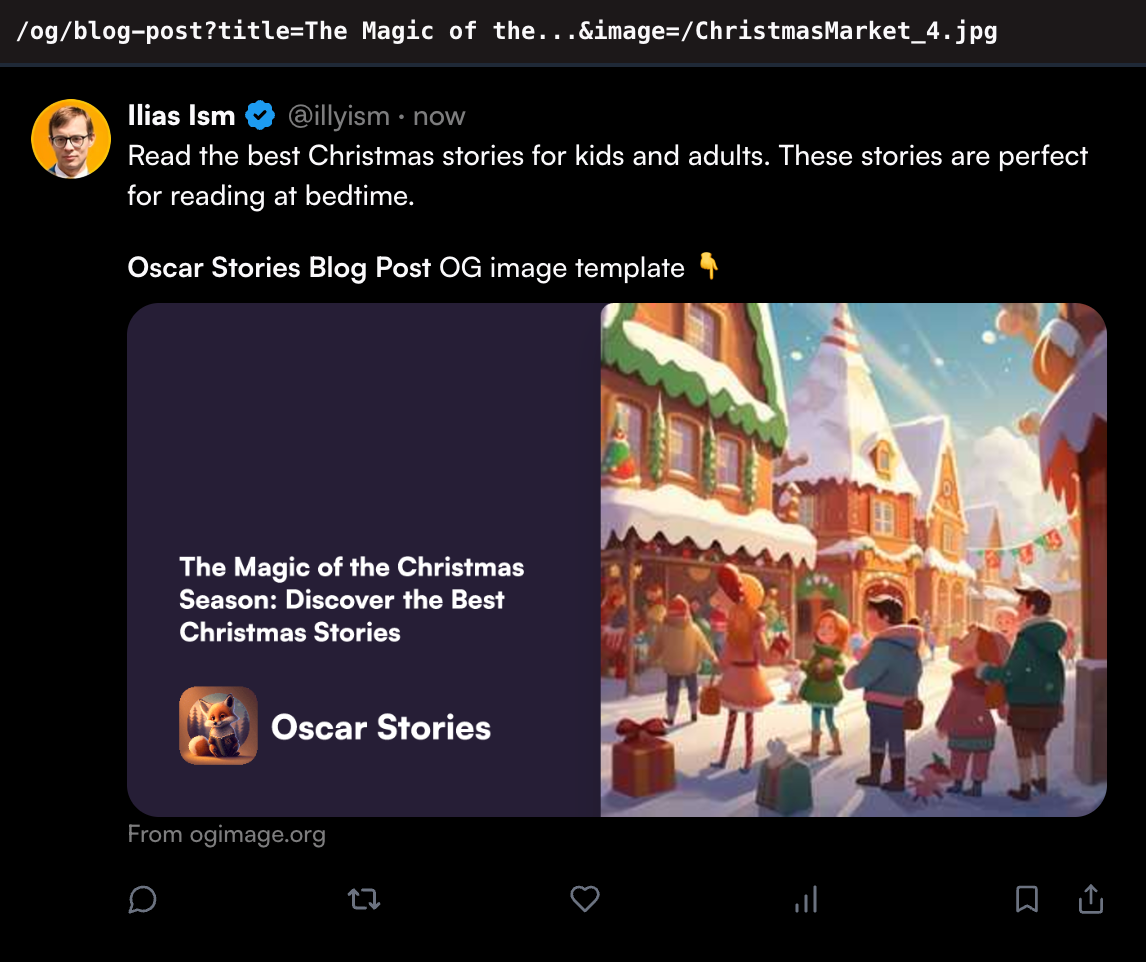Follow the From ogimage.org link

(227, 834)
